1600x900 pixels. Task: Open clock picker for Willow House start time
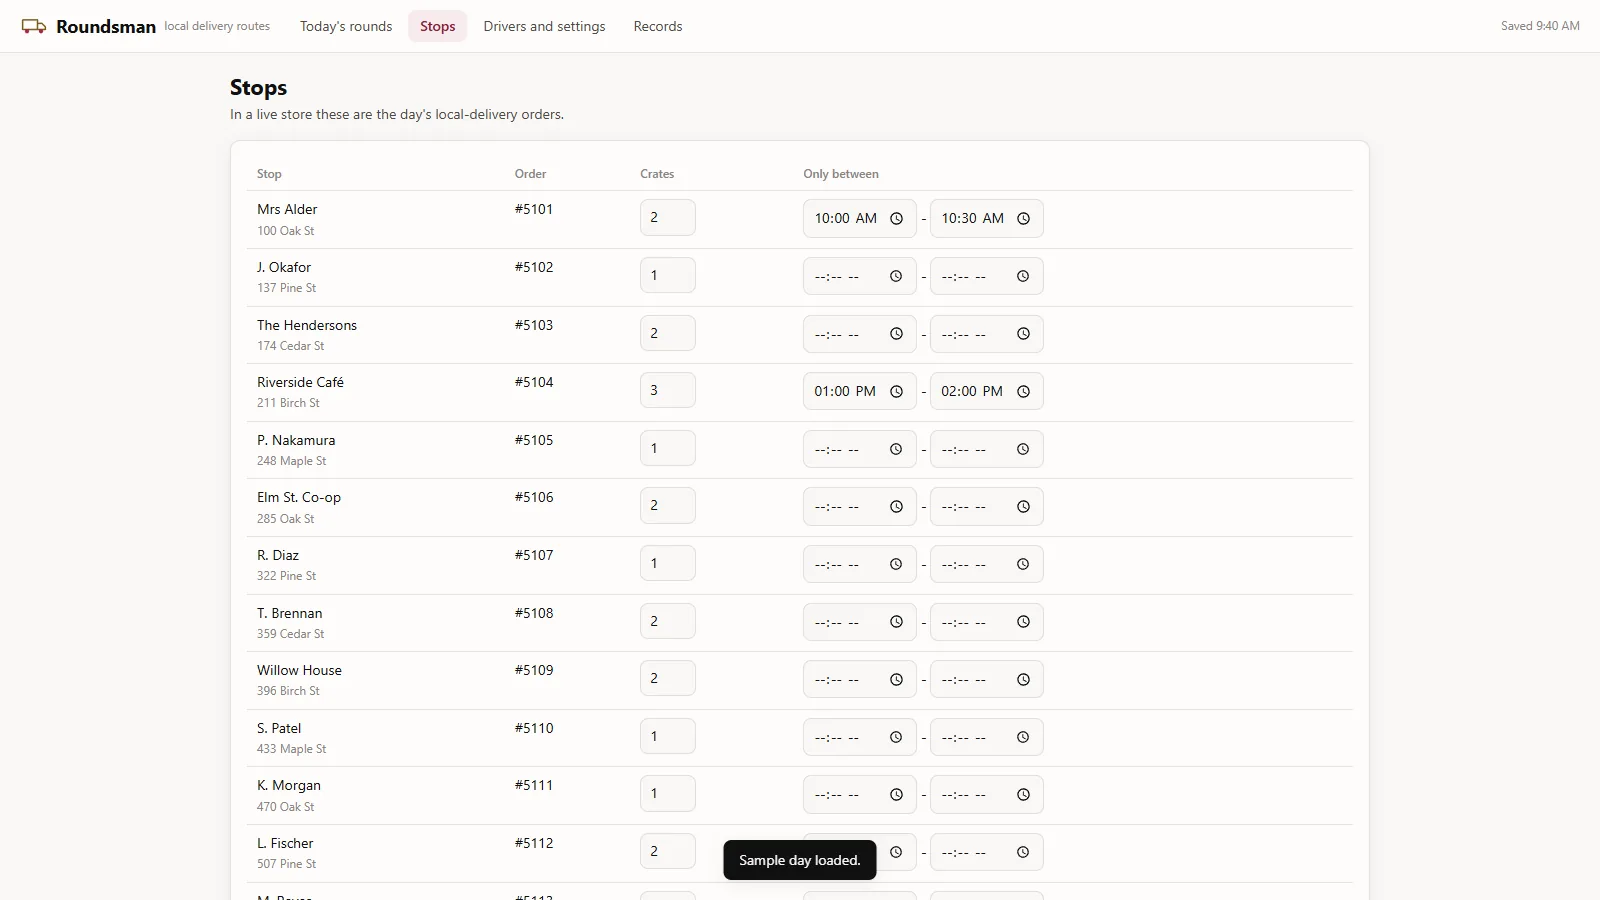click(896, 680)
